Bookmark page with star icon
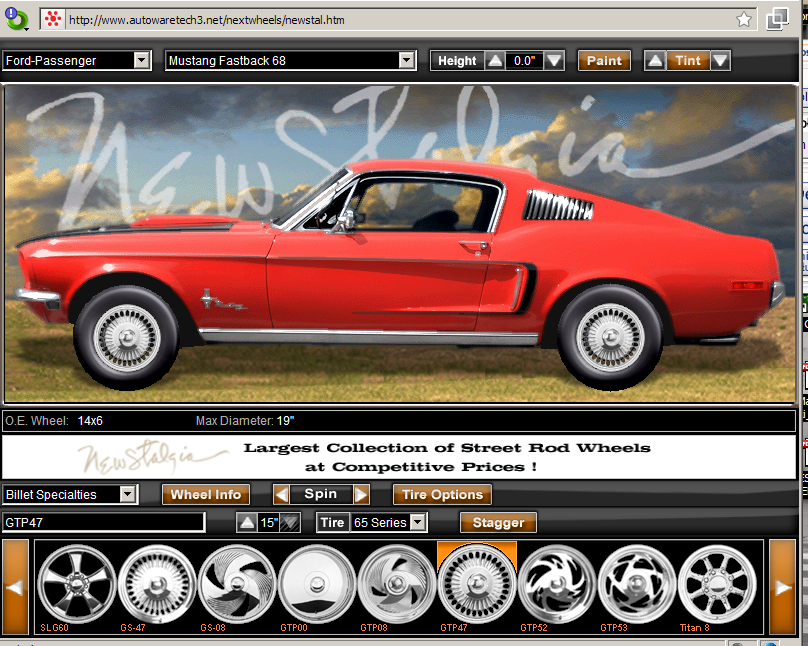 744,19
